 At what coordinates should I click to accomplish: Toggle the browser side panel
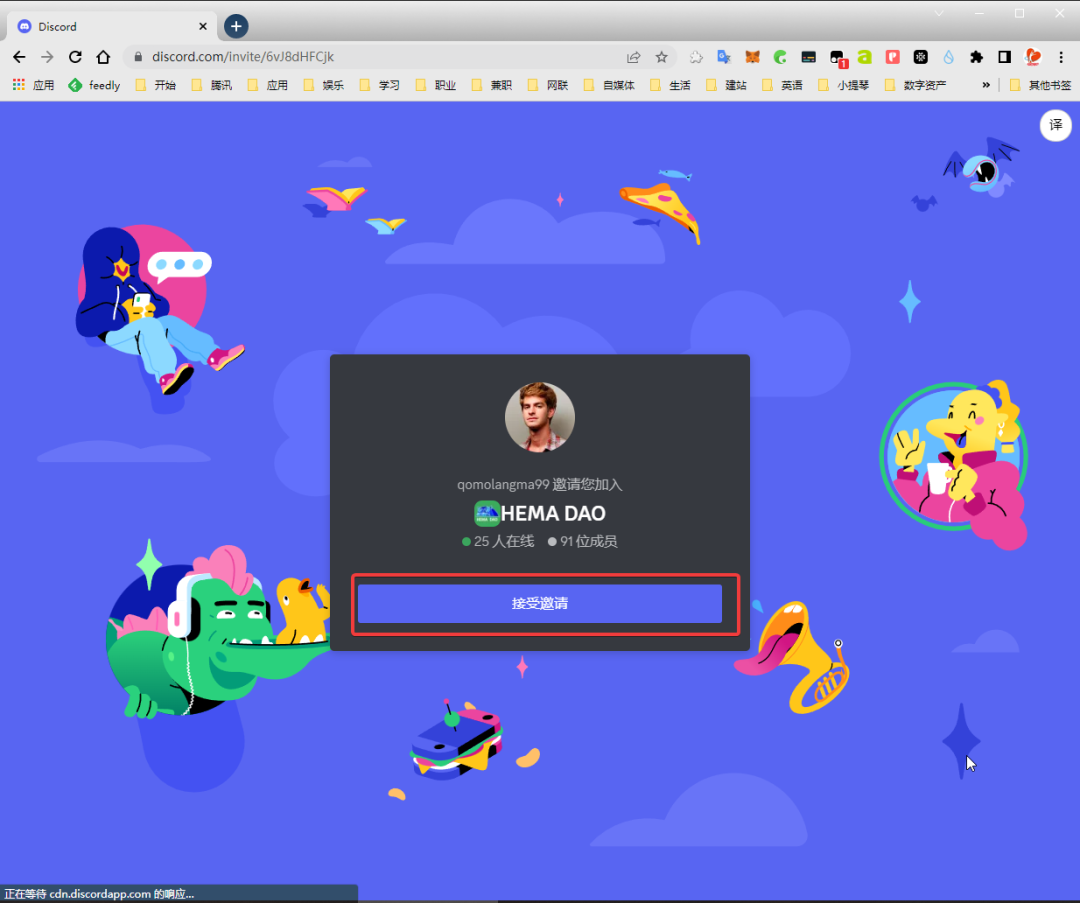click(x=1005, y=57)
